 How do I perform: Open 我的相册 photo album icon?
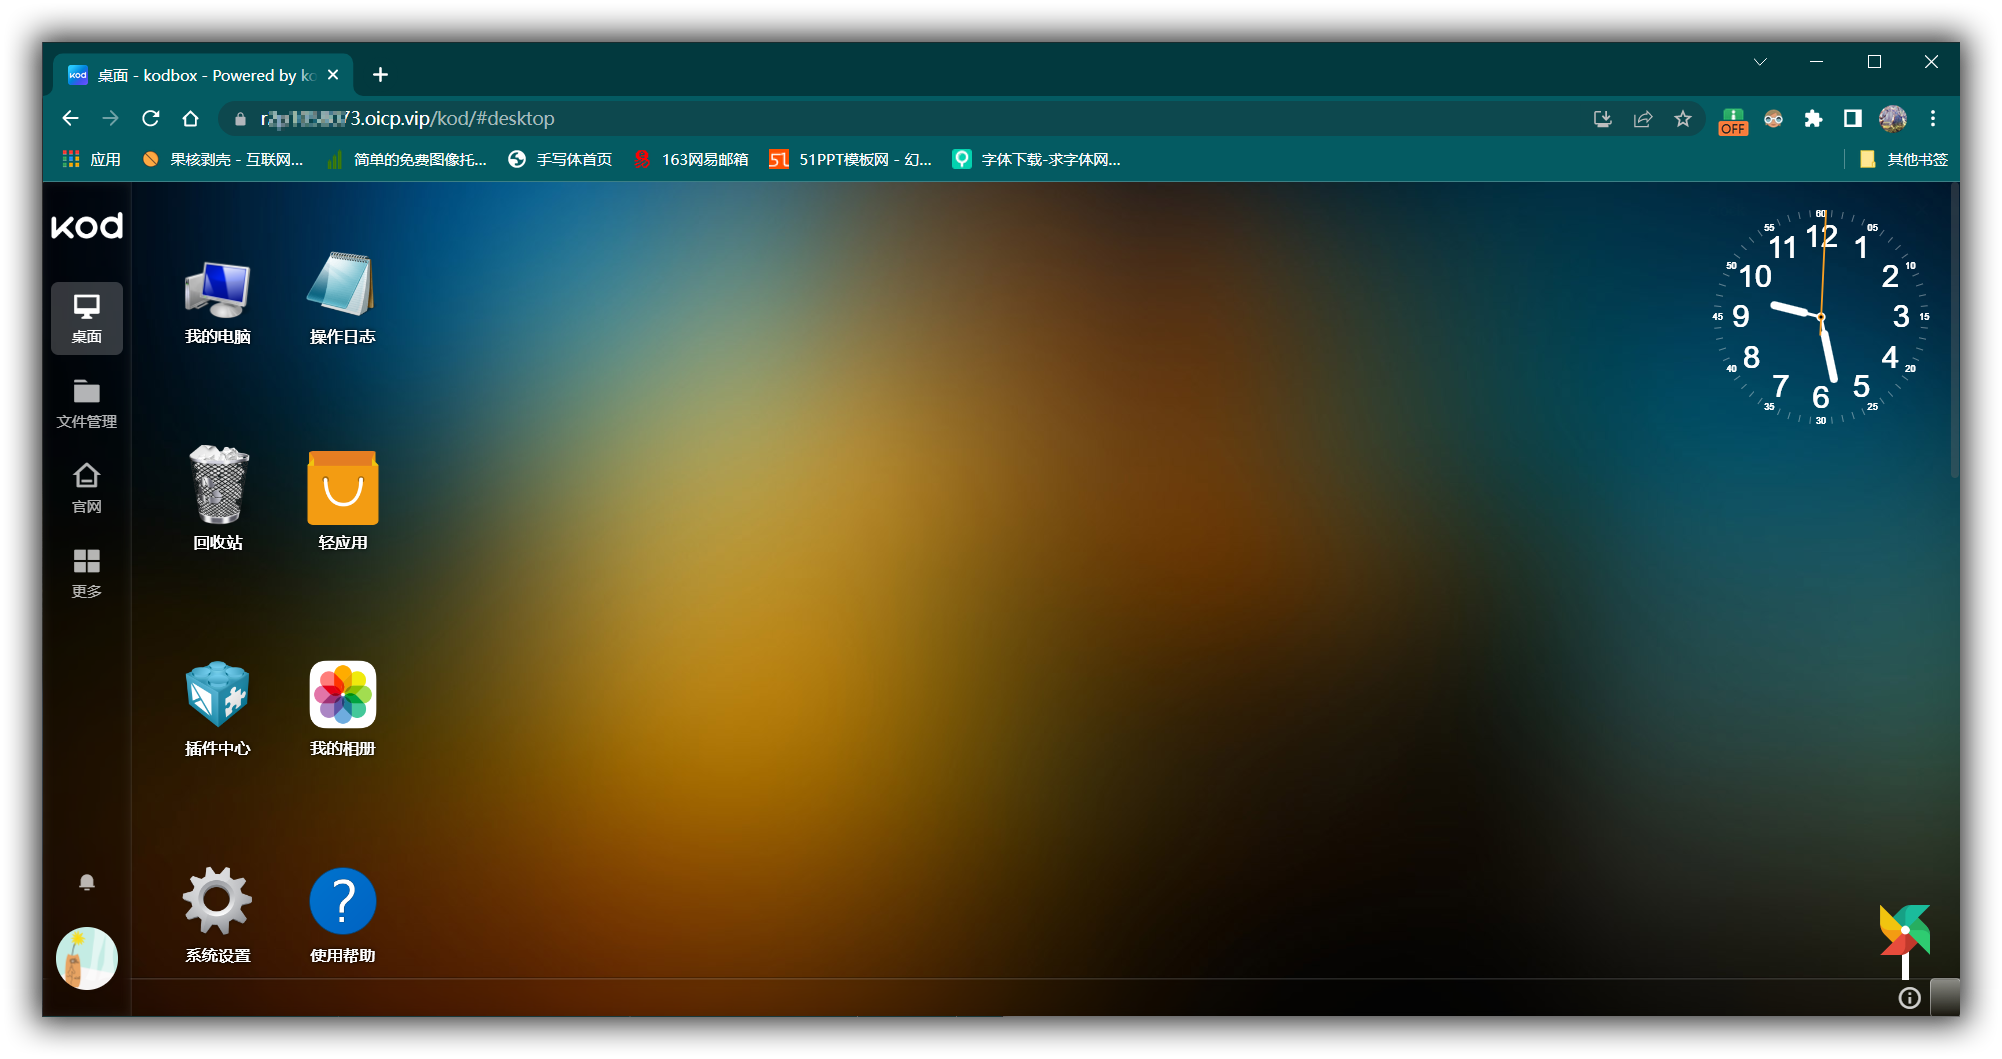click(x=342, y=708)
